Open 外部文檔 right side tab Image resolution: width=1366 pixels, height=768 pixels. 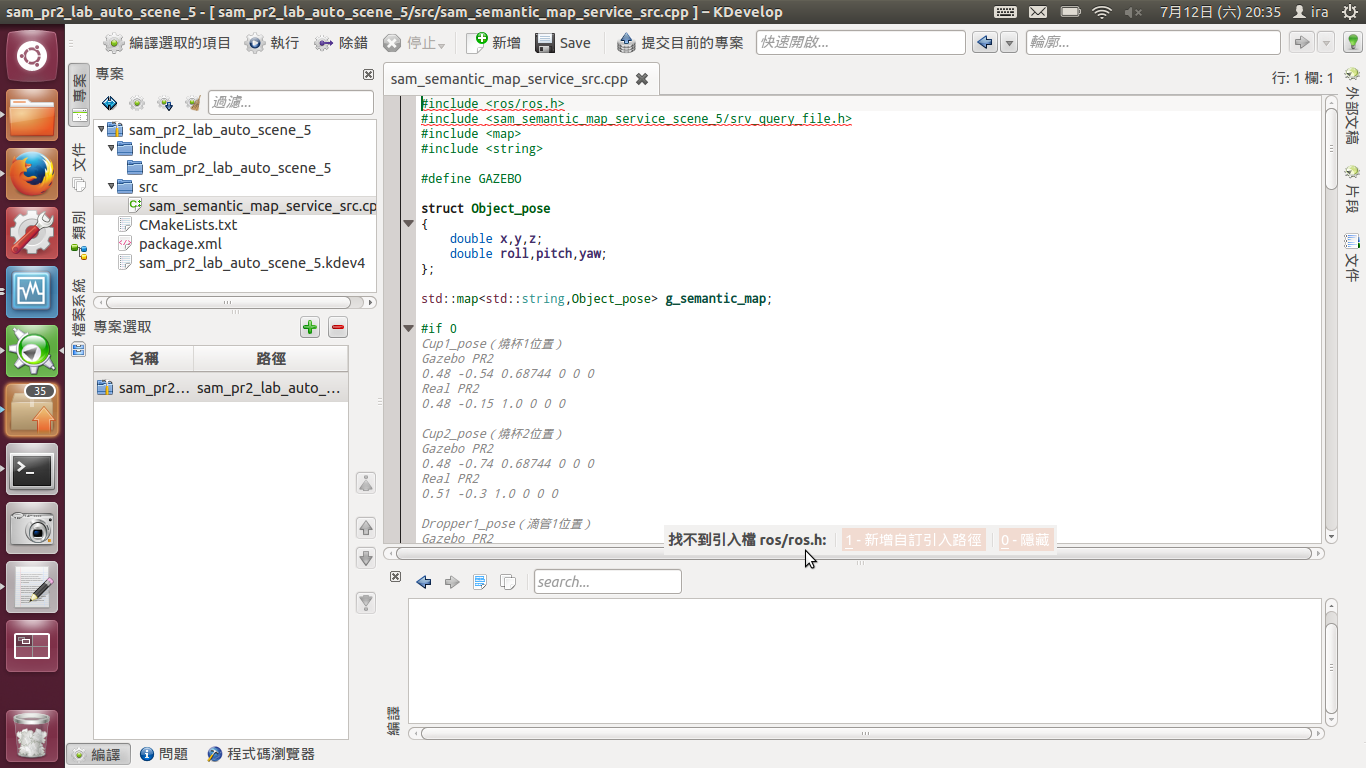click(1352, 107)
